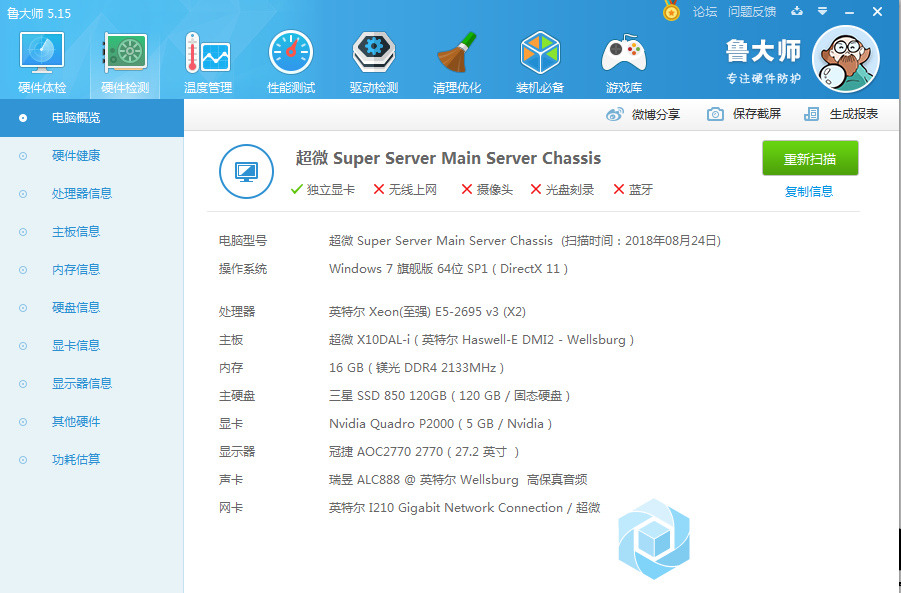901x593 pixels.
Task: Minimize the 鲁大师 window
Action: (x=849, y=12)
